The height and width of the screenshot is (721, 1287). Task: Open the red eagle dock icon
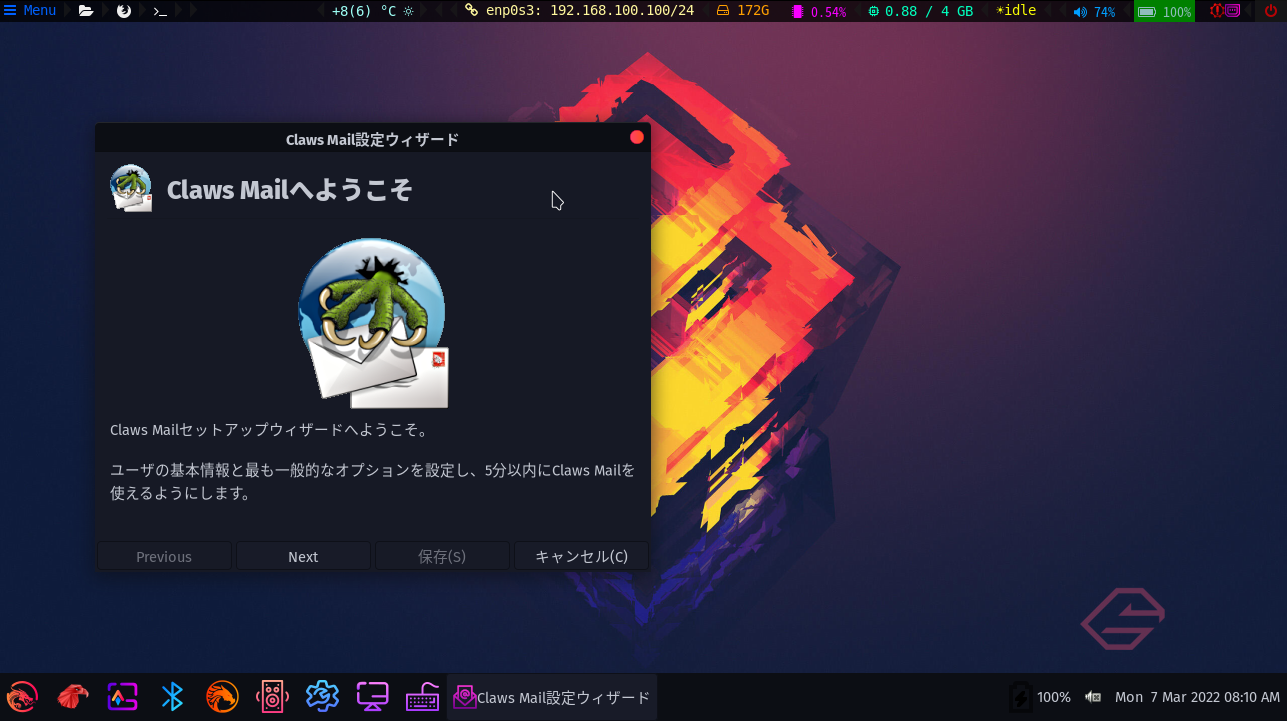point(72,696)
